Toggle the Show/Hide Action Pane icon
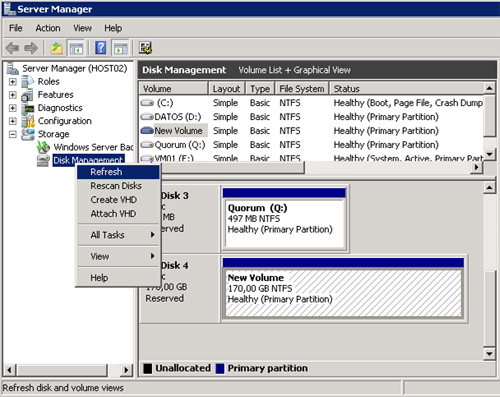Screen dimensions: 500x397 pos(121,48)
